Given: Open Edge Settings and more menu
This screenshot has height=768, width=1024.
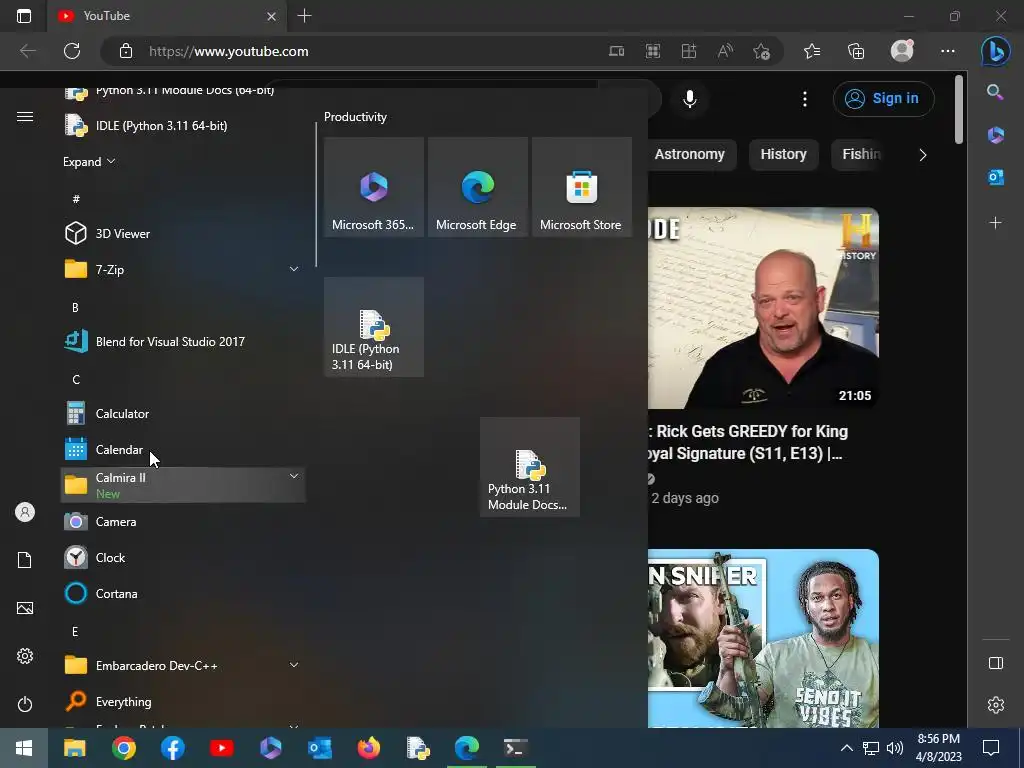Looking at the screenshot, I should coord(948,51).
